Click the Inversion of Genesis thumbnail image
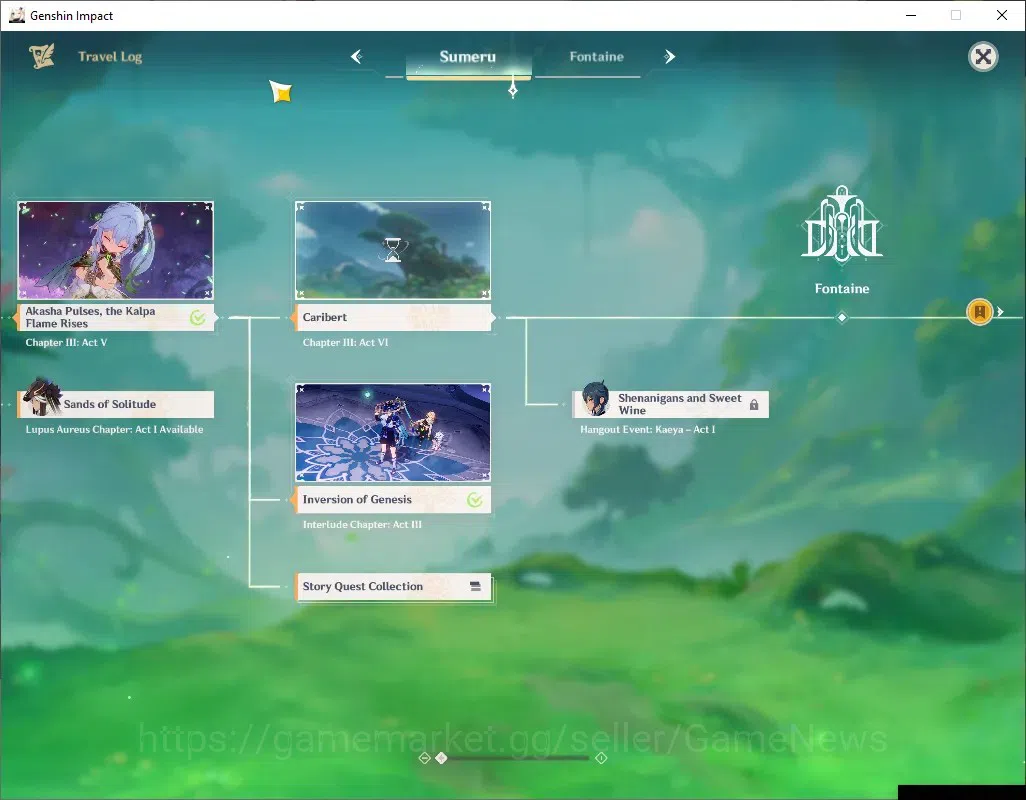This screenshot has height=800, width=1026. click(x=393, y=432)
